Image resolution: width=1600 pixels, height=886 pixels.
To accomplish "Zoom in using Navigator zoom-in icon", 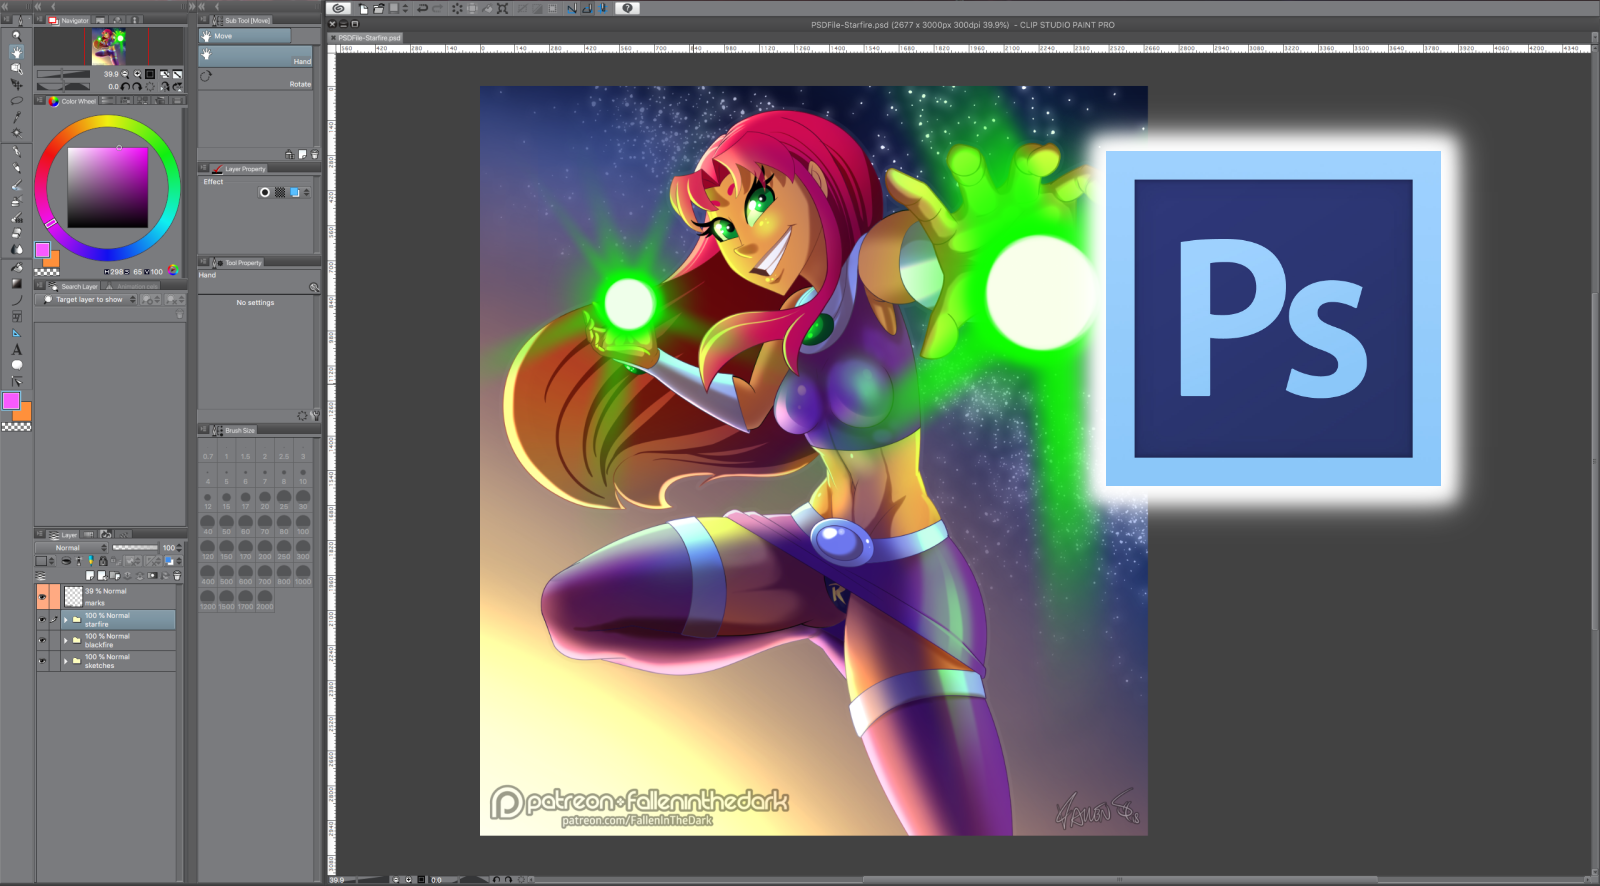I will click(138, 74).
